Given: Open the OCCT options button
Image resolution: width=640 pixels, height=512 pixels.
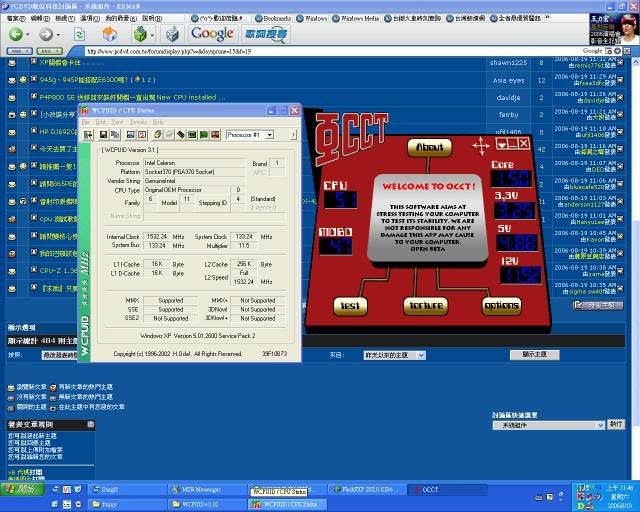Looking at the screenshot, I should coord(500,304).
